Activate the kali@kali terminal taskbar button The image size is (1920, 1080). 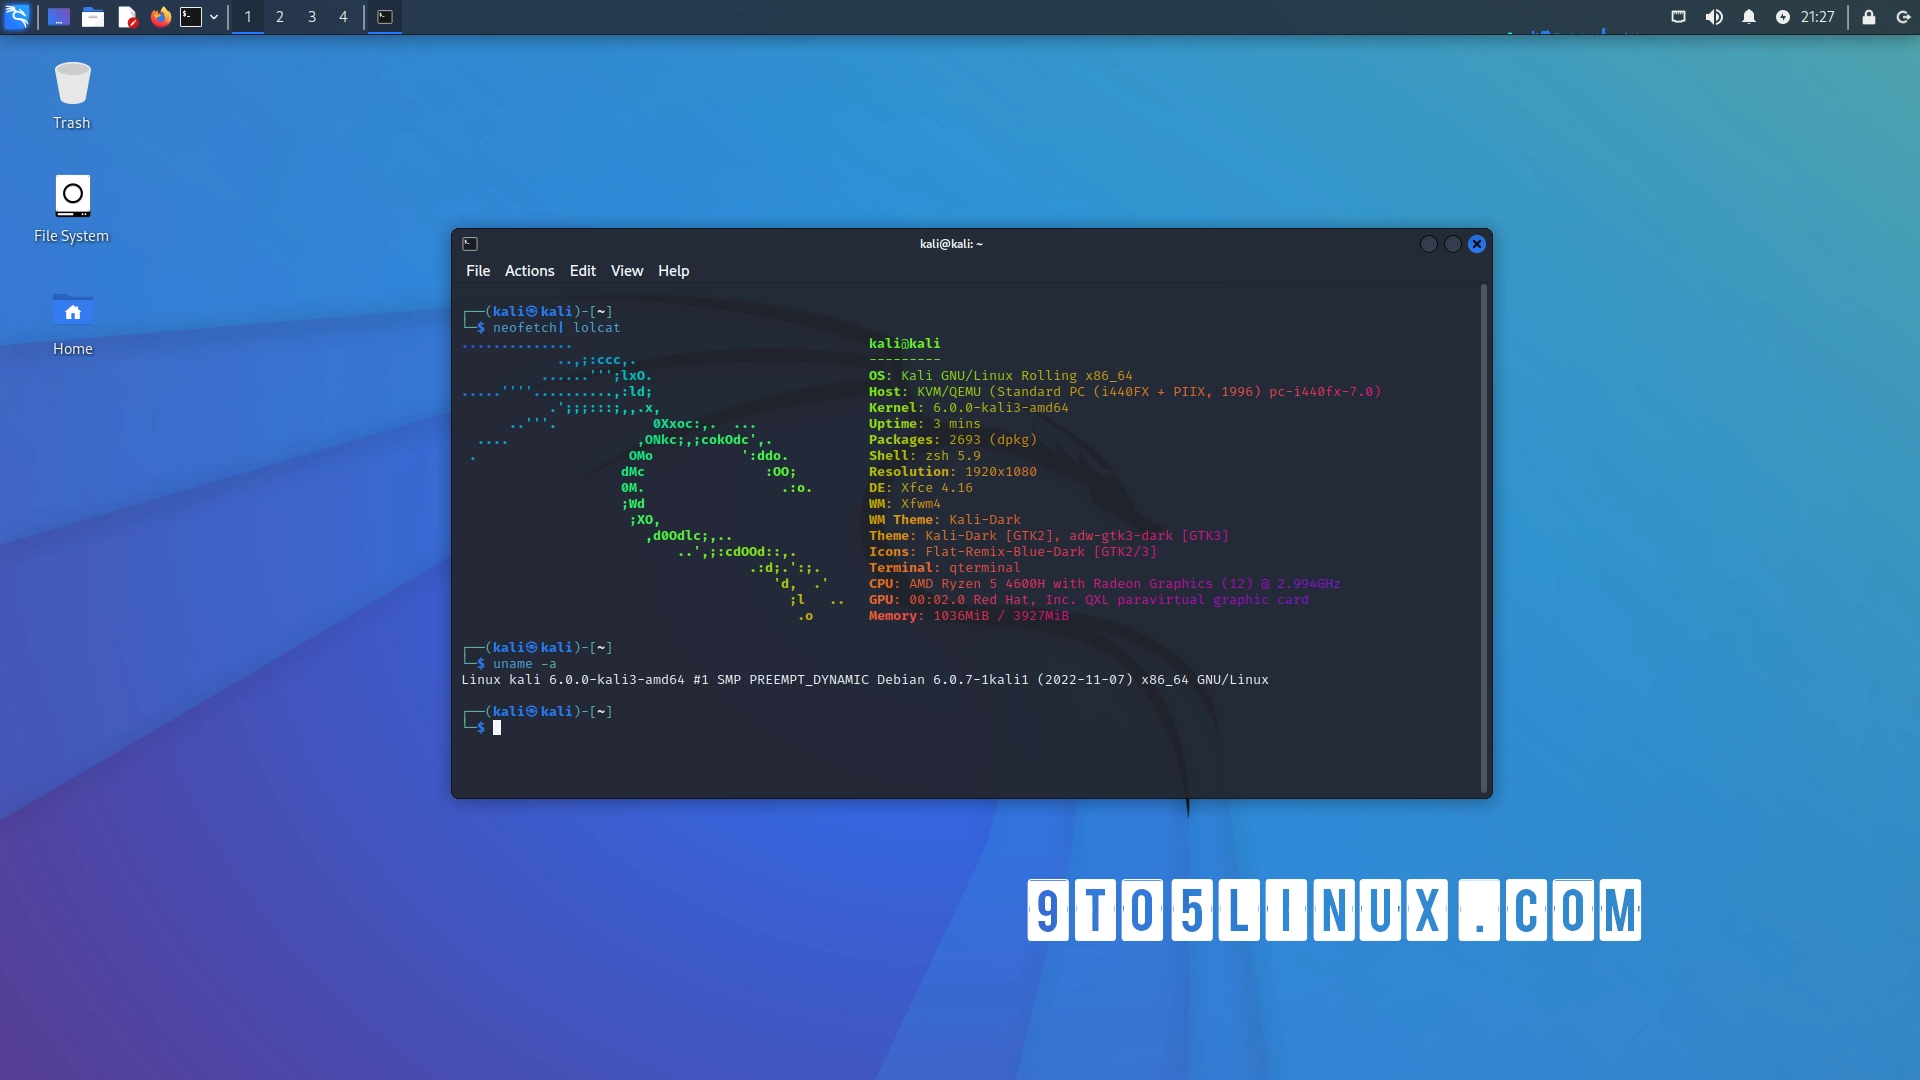[385, 17]
